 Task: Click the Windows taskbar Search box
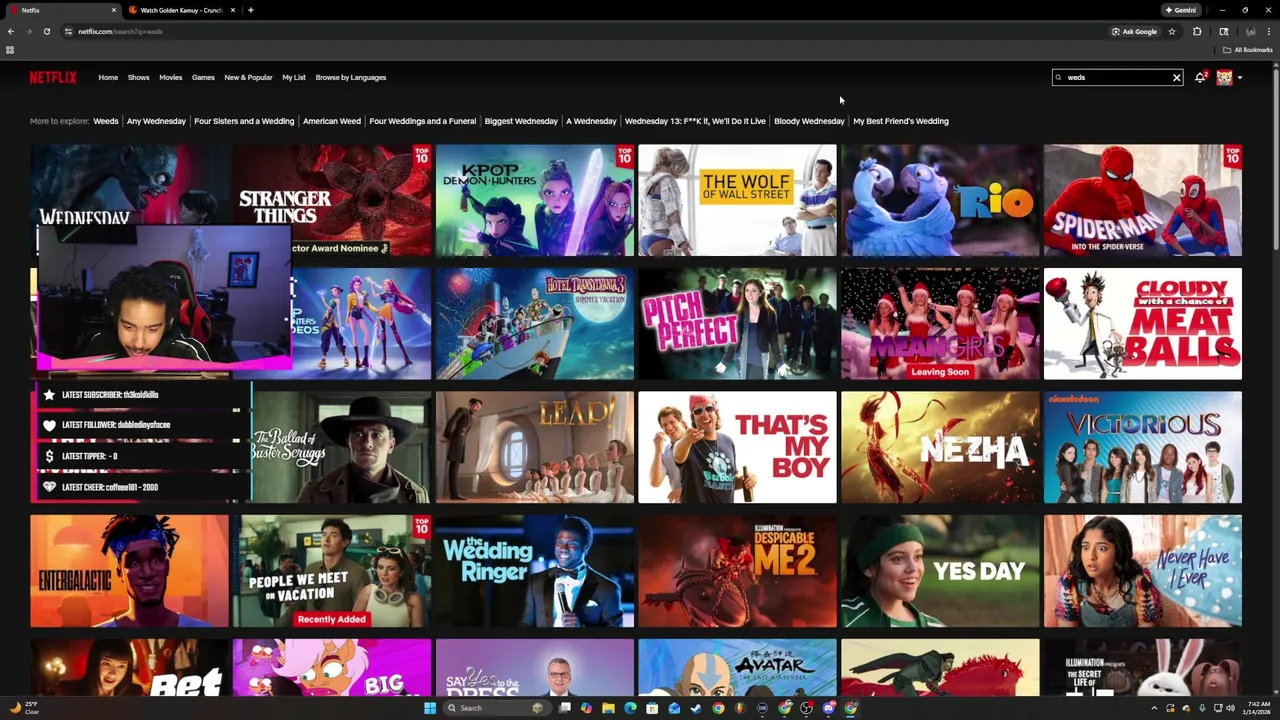click(497, 708)
